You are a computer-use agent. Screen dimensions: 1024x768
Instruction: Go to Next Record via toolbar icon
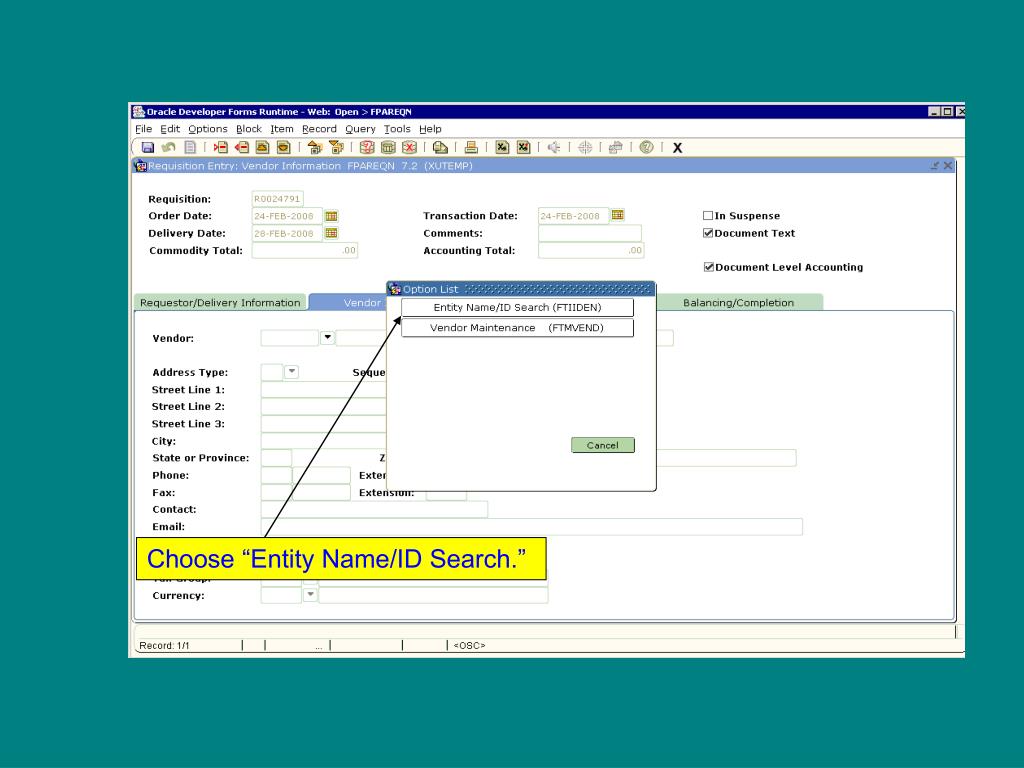pos(283,148)
